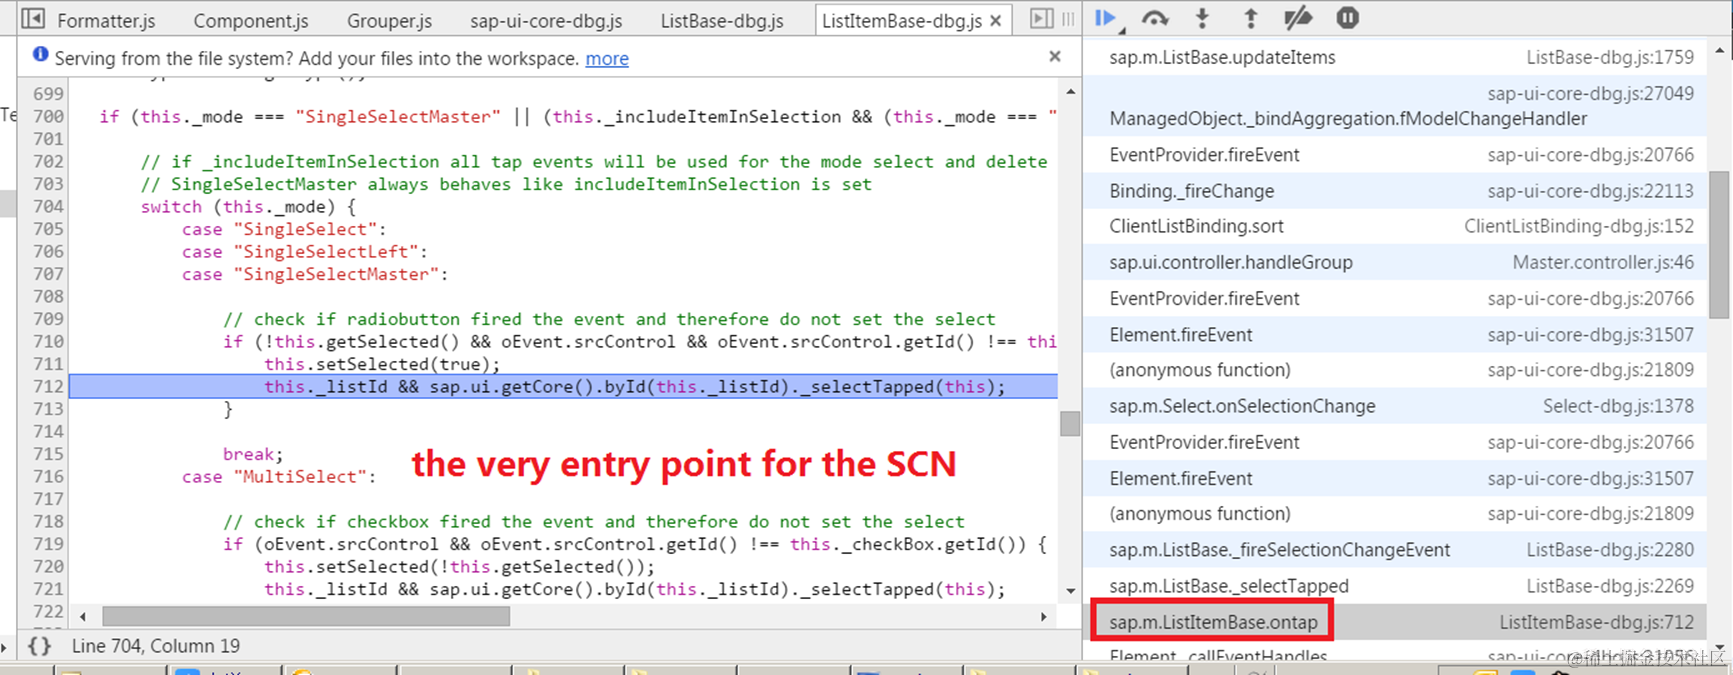This screenshot has width=1733, height=675.
Task: Switch to the Component.js tab
Action: [x=250, y=20]
